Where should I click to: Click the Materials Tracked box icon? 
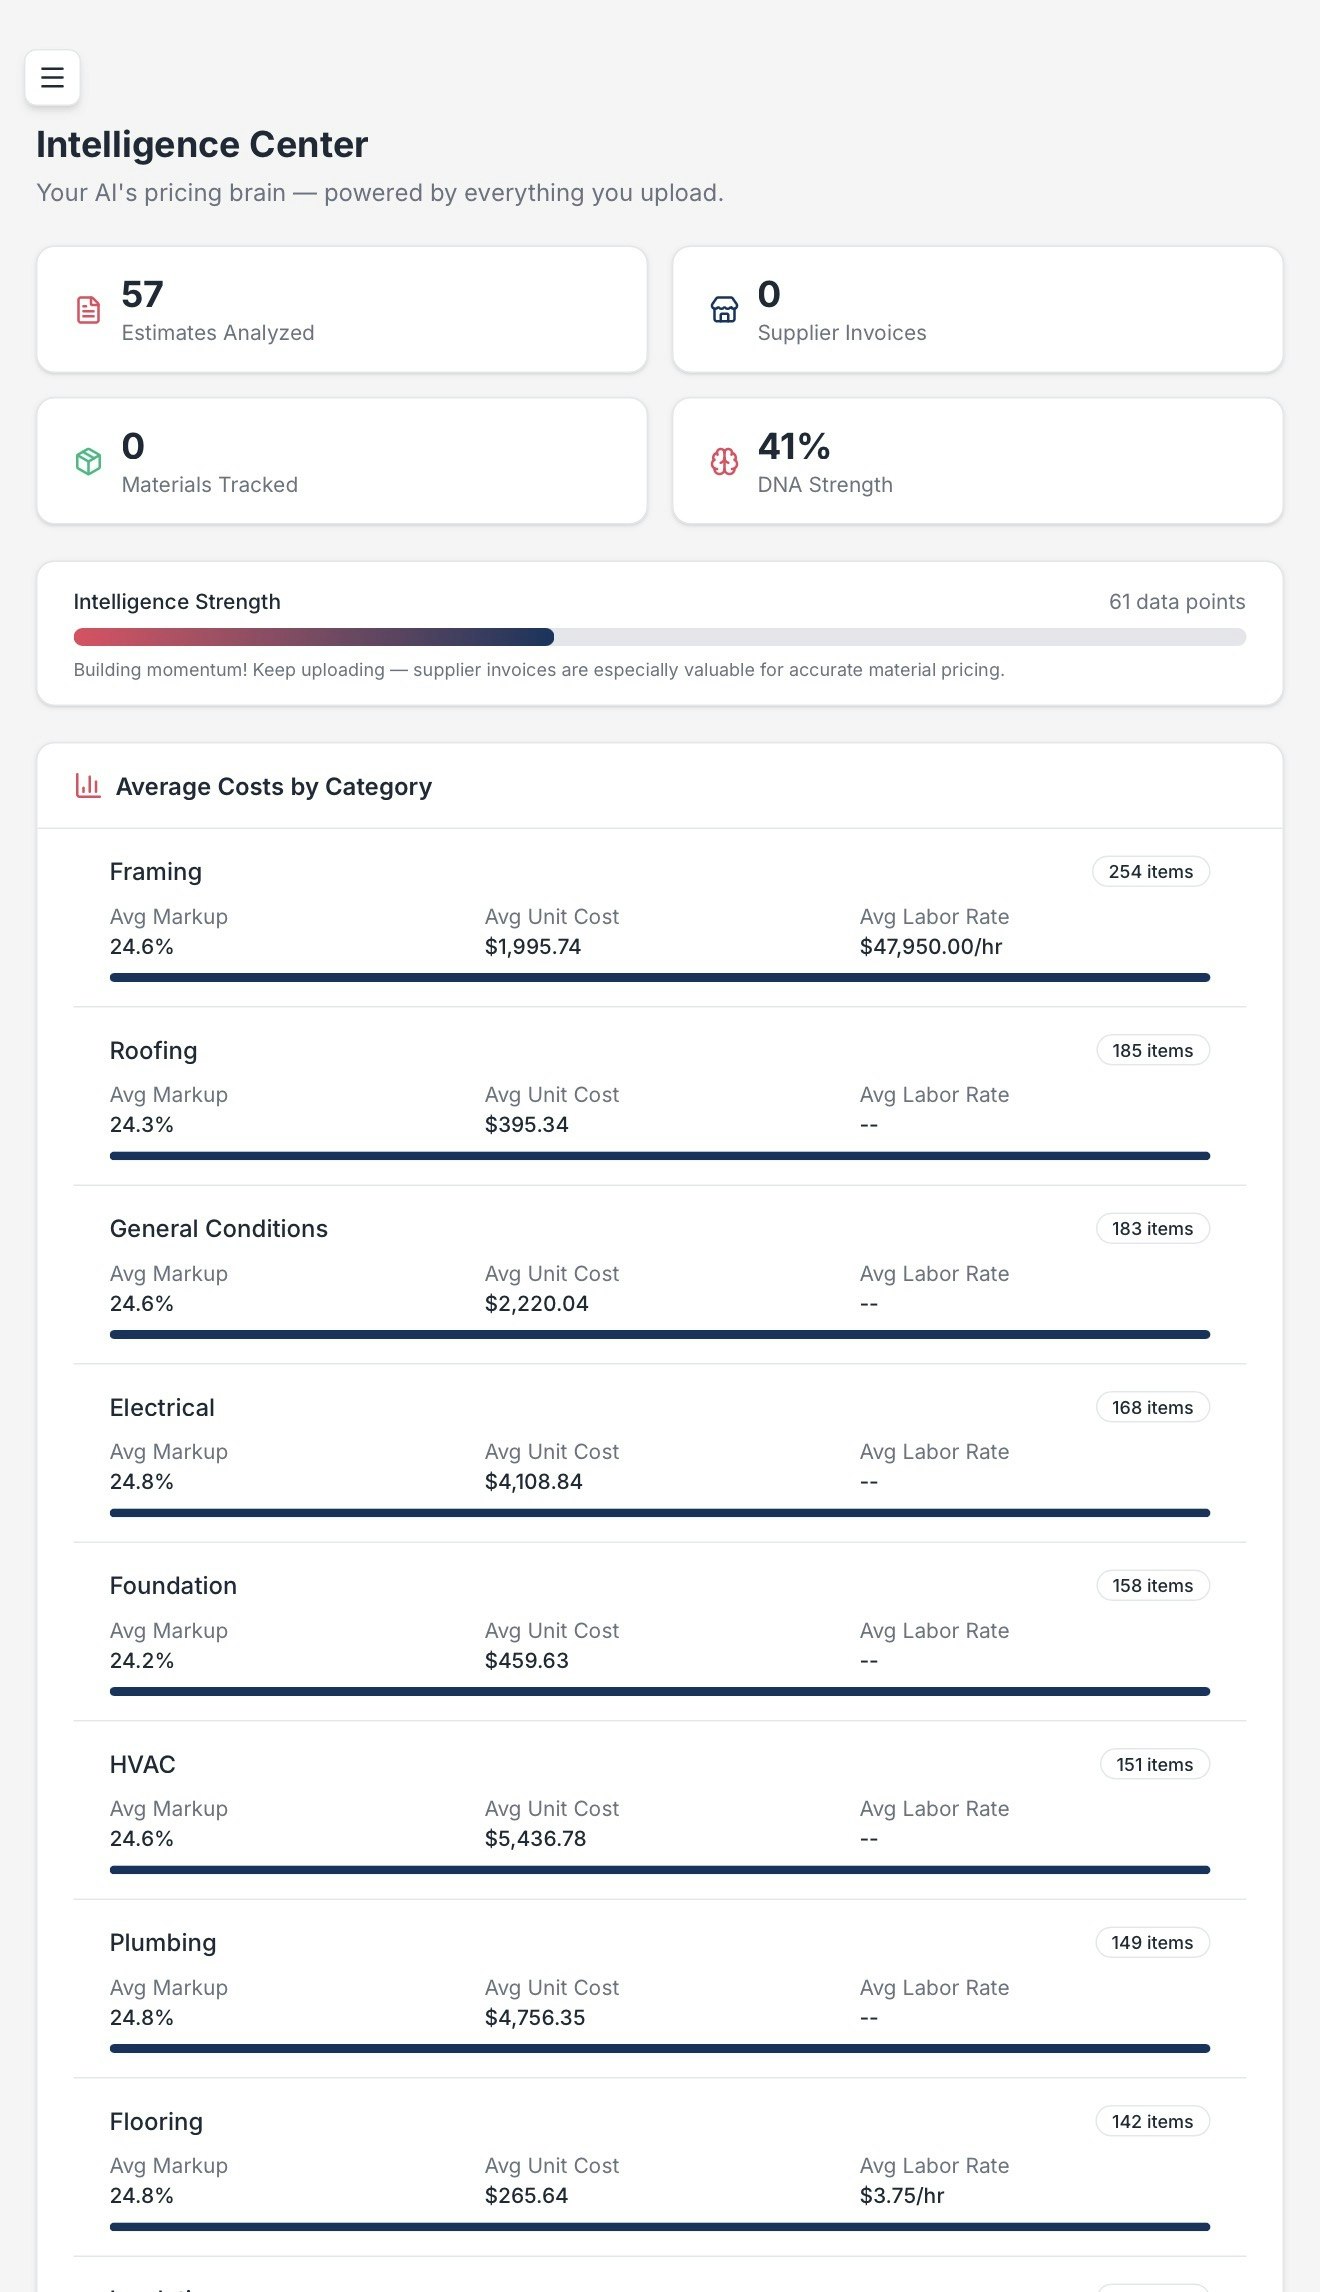pos(88,461)
